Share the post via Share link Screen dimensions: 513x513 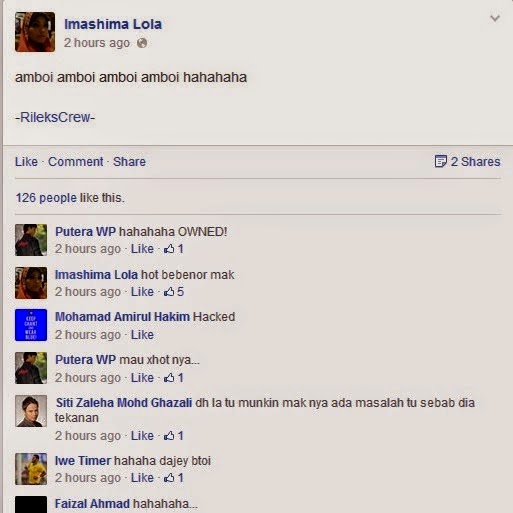129,162
